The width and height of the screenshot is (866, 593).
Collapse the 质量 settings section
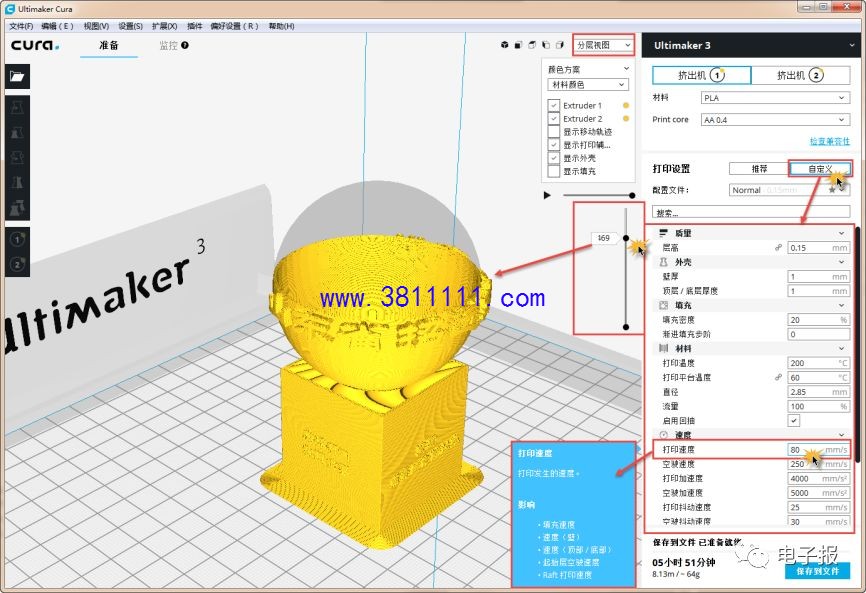pyautogui.click(x=842, y=233)
